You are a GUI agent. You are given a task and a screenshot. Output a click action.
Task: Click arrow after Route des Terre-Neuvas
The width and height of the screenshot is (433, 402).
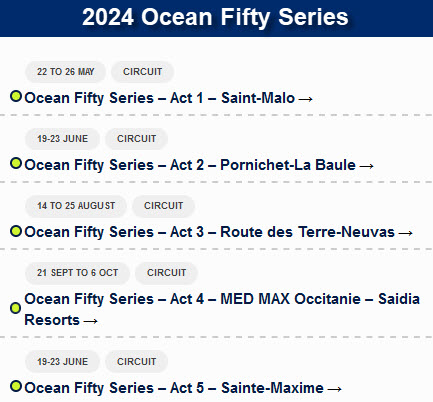pos(406,233)
